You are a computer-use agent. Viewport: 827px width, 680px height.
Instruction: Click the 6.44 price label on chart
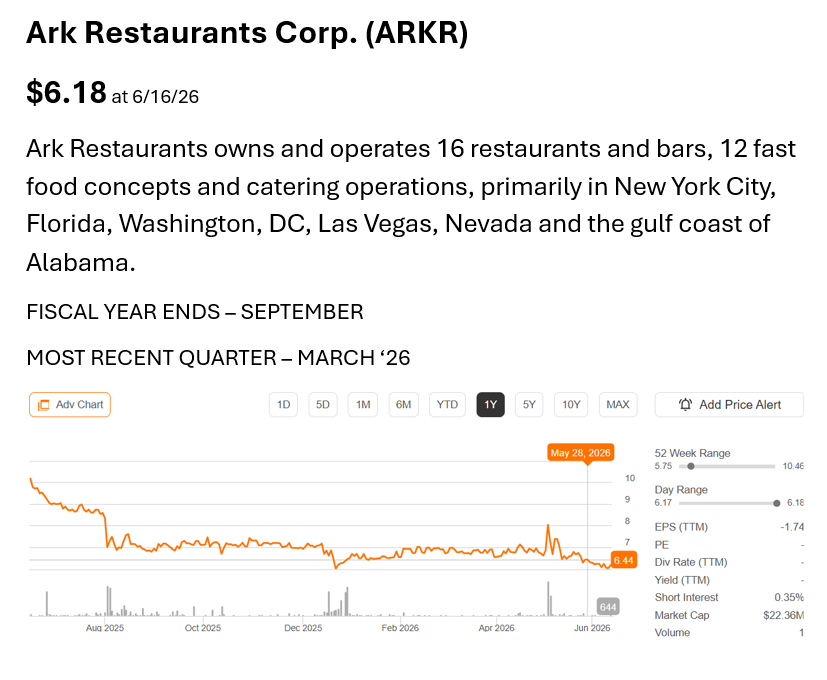pyautogui.click(x=624, y=560)
